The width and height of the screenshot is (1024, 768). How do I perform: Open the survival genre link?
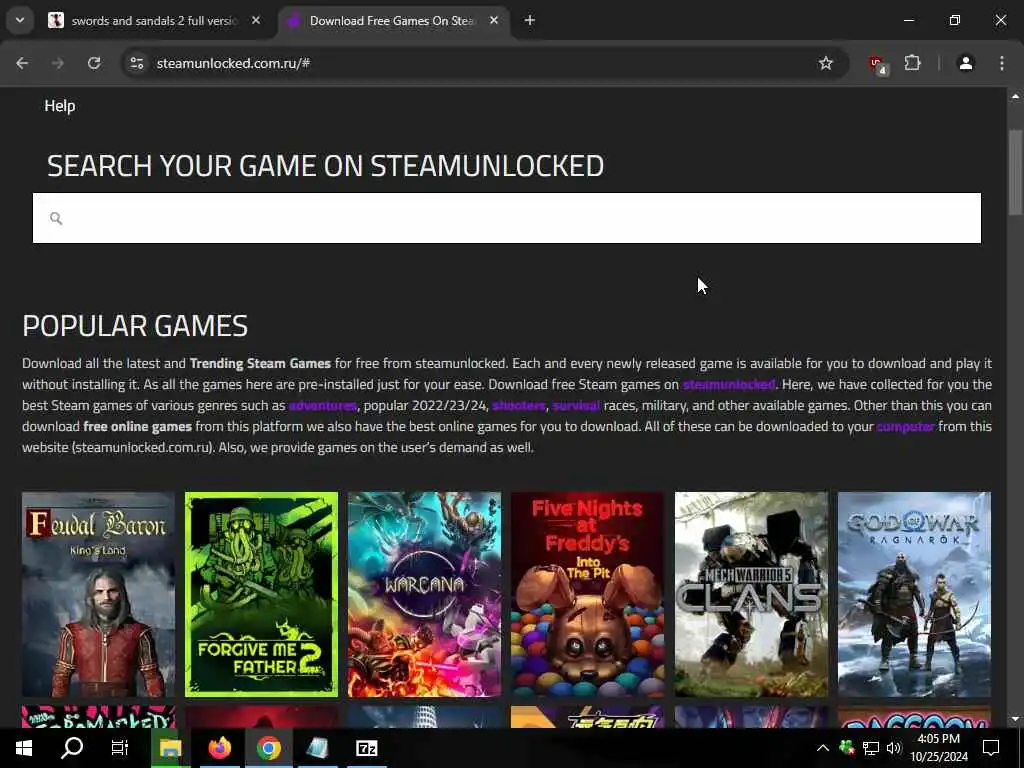(x=576, y=406)
